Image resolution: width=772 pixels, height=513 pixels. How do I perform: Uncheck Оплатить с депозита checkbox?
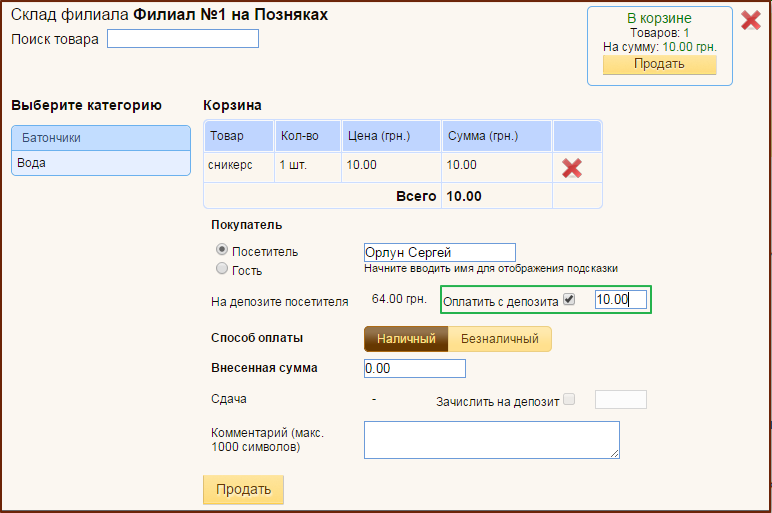[x=569, y=299]
